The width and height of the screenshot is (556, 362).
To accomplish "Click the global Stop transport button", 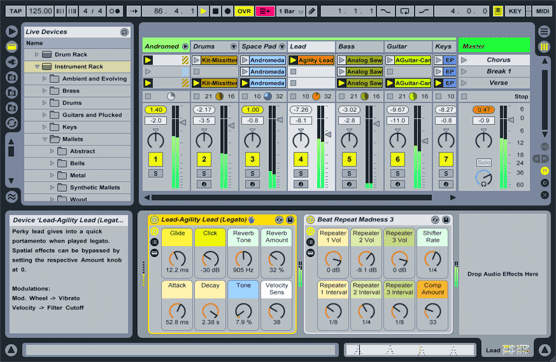I will point(215,11).
